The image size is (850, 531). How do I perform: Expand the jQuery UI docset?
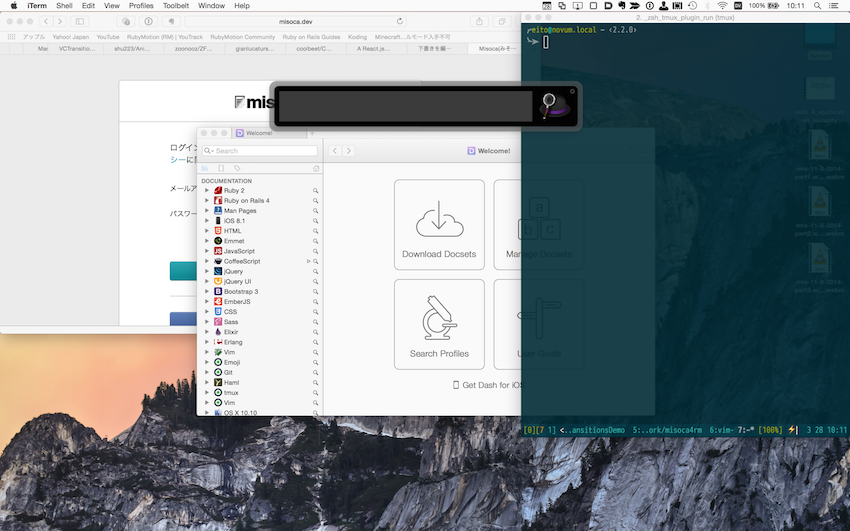coord(207,281)
